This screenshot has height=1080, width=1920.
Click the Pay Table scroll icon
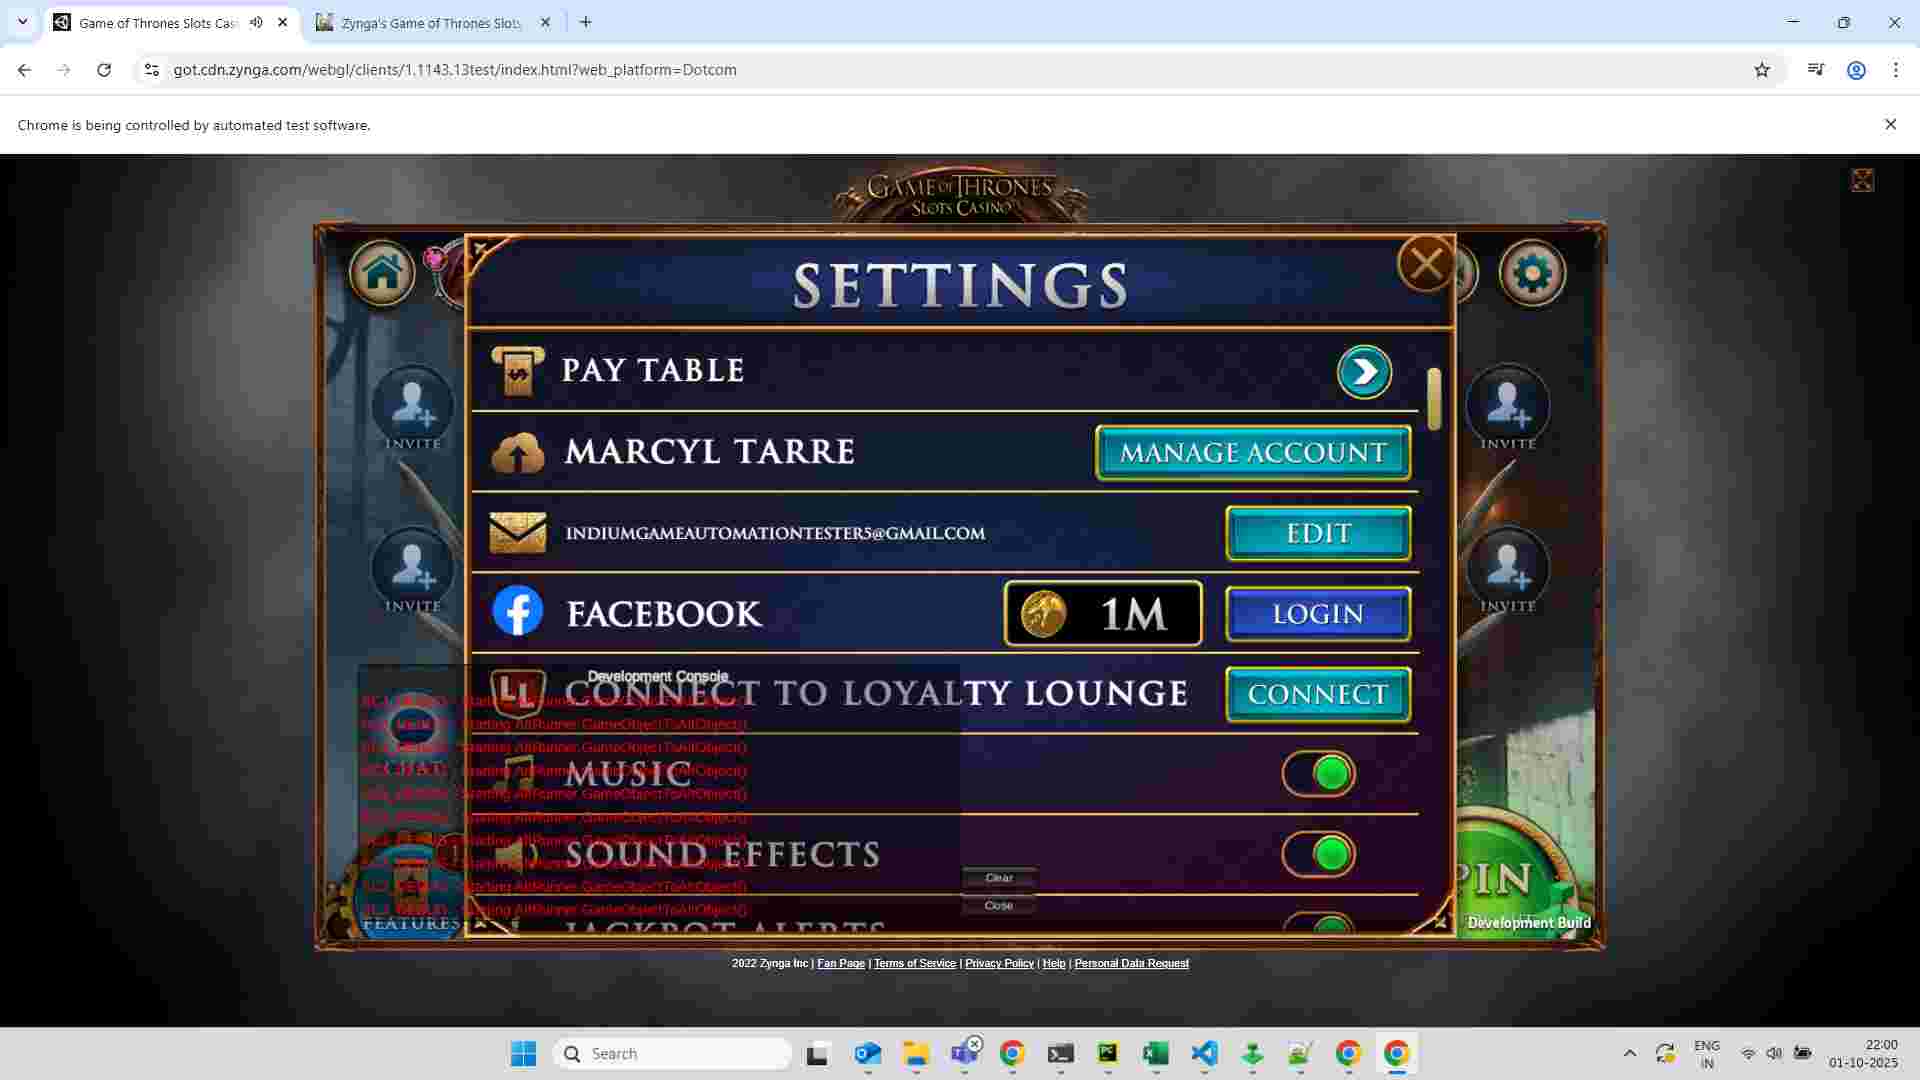pos(517,371)
